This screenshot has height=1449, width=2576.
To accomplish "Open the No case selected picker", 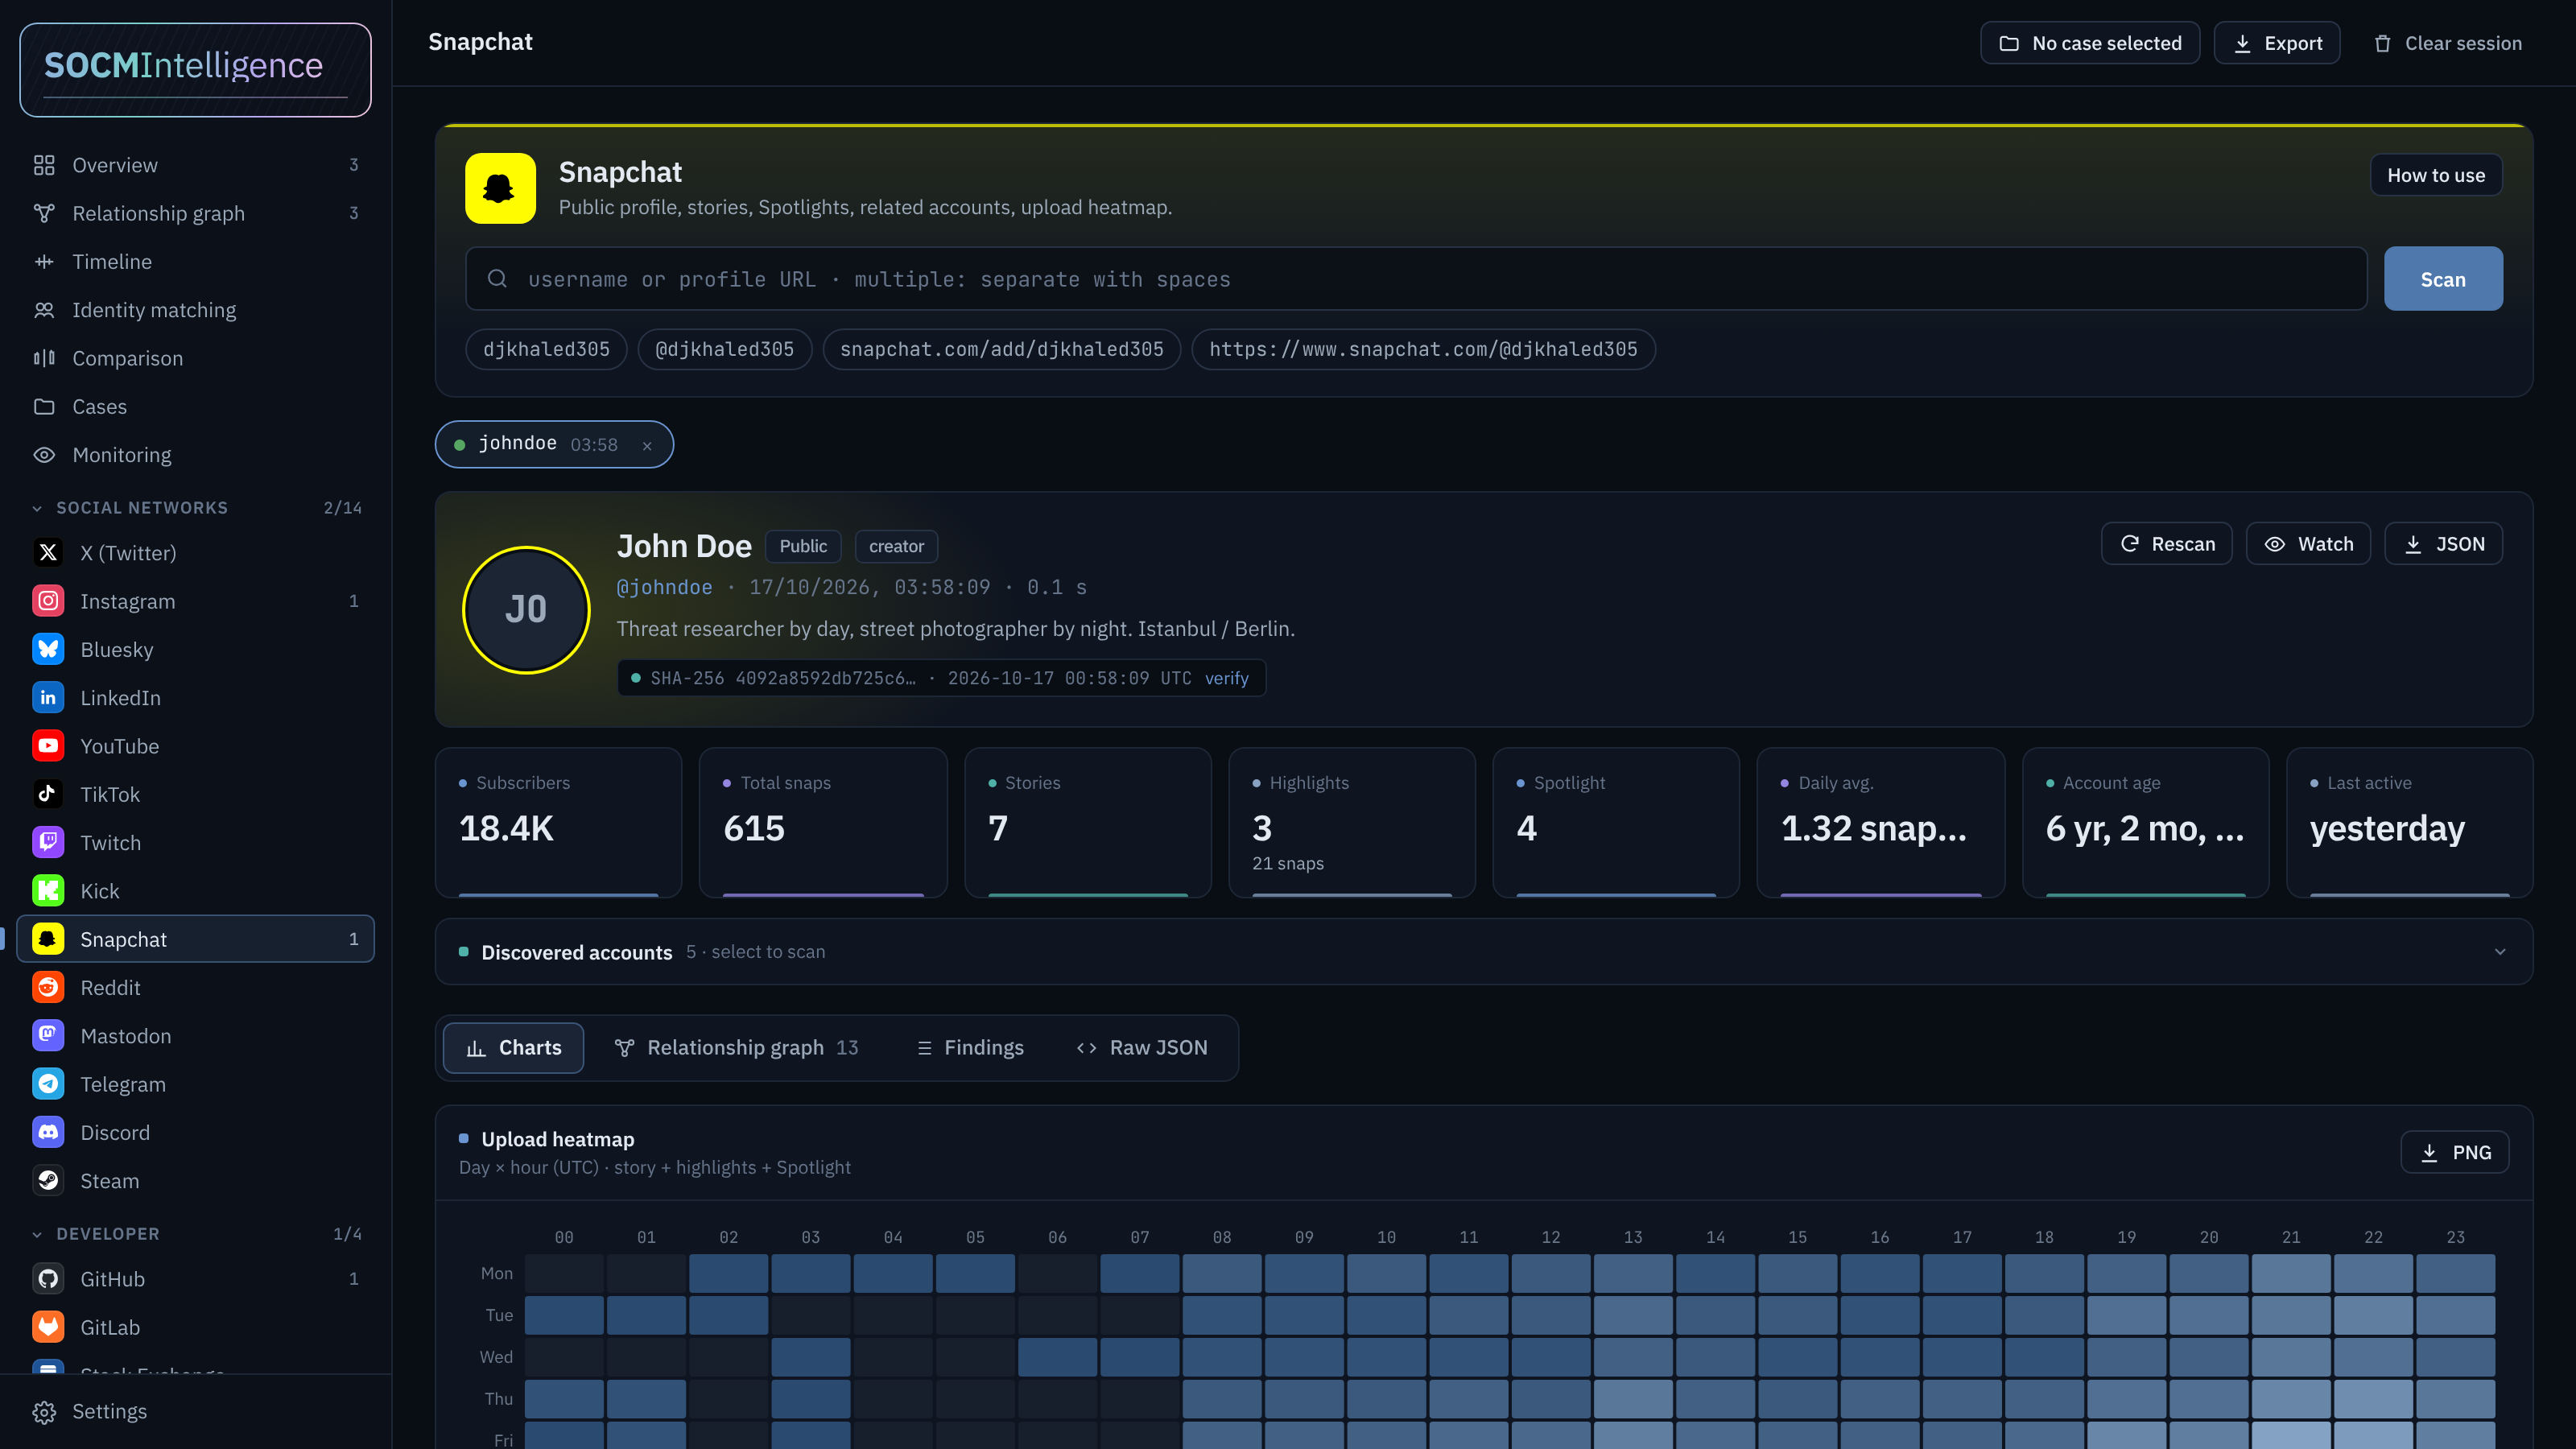I will coord(2090,43).
